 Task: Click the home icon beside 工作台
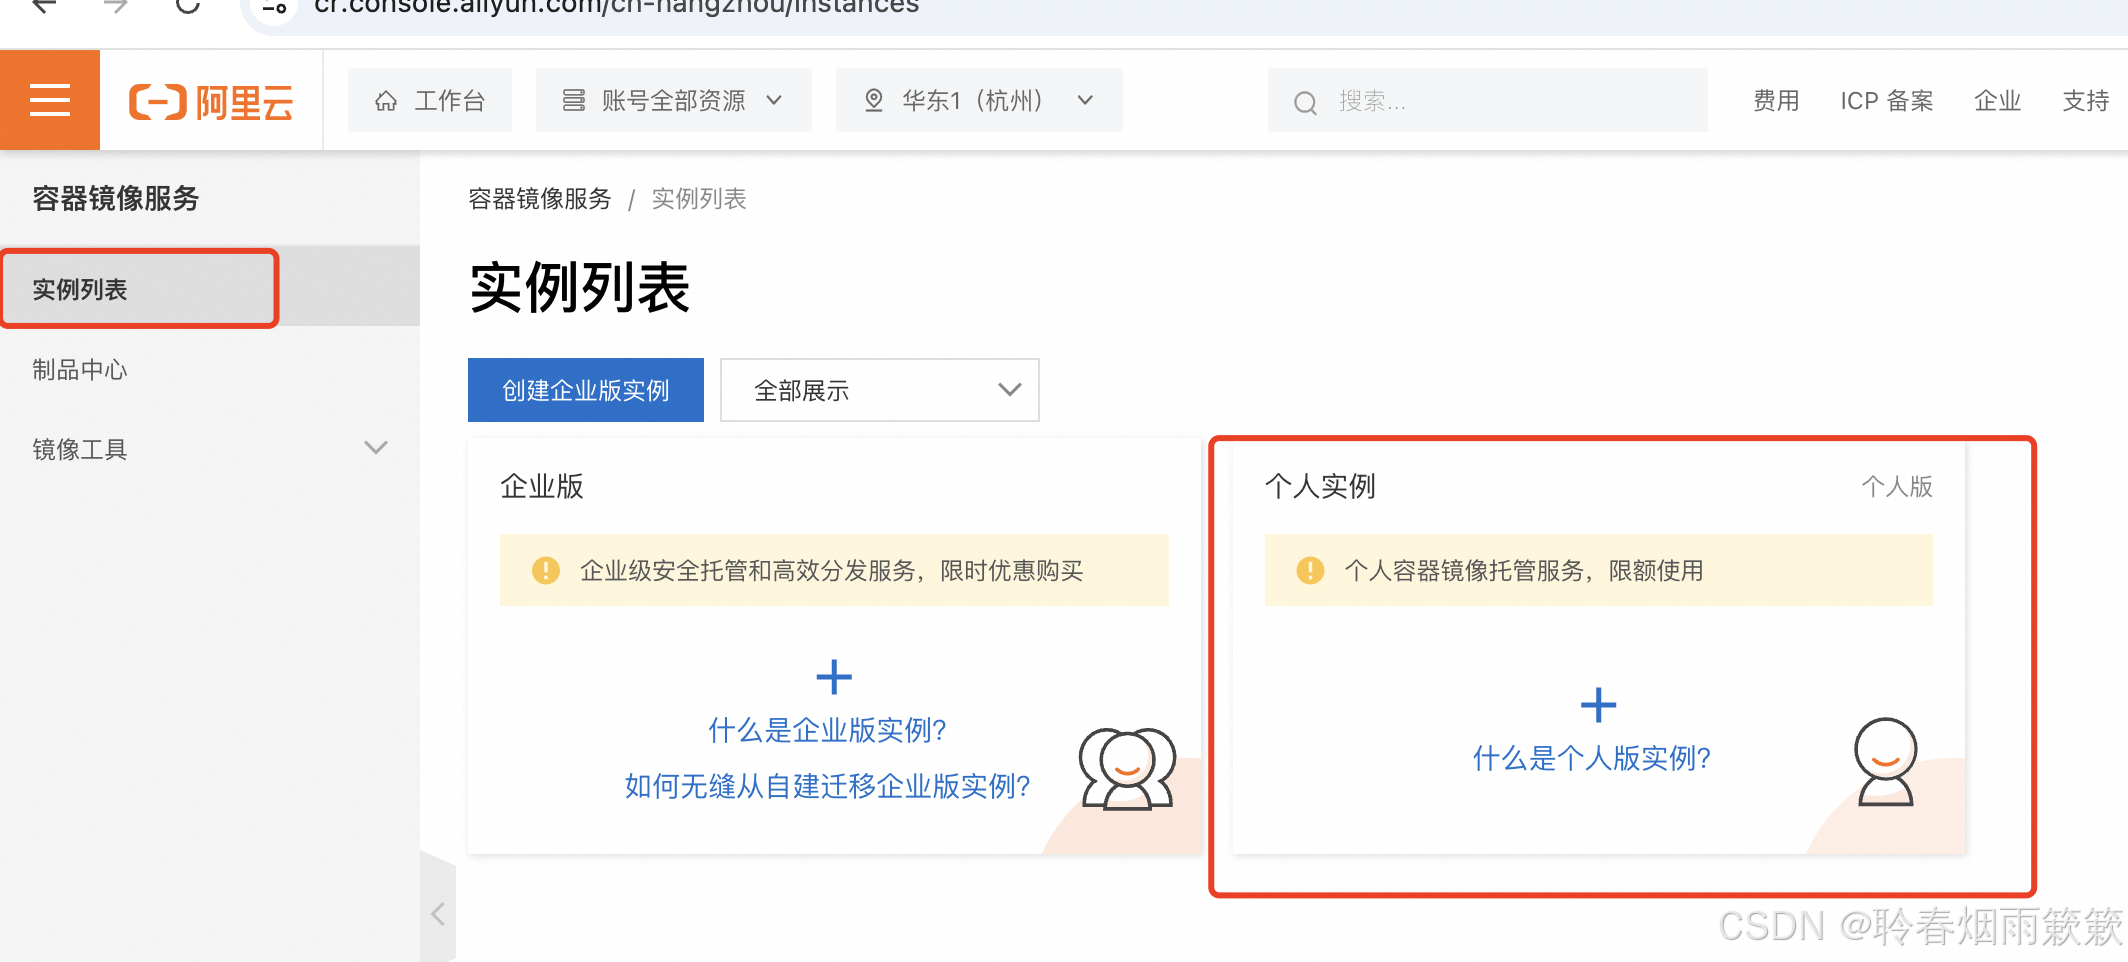(x=386, y=101)
